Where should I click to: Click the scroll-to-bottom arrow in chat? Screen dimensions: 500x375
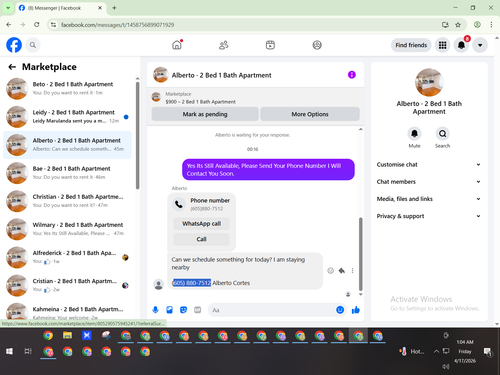tap(360, 294)
